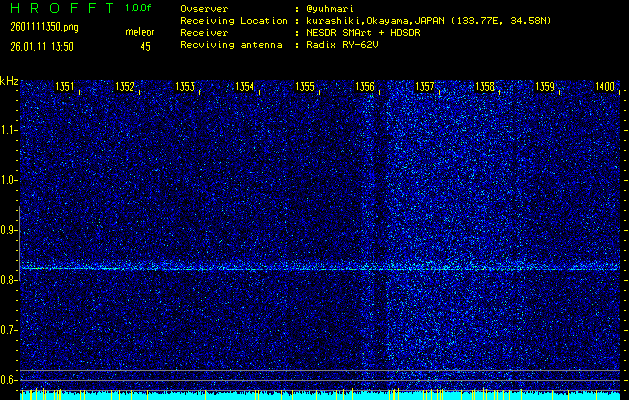629x400 pixels.
Task: Click the 1351 time marker
Action: [65, 87]
